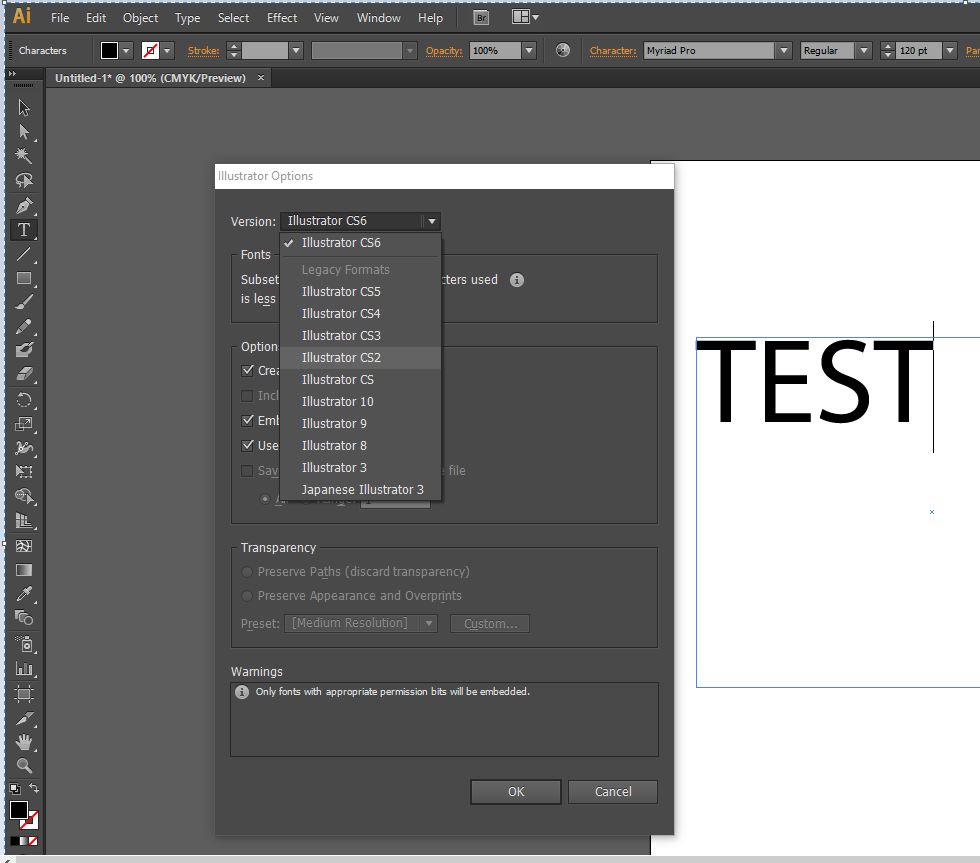Screen dimensions: 980x863
Task: Click the font size stepper arrows
Action: pyautogui.click(x=888, y=51)
